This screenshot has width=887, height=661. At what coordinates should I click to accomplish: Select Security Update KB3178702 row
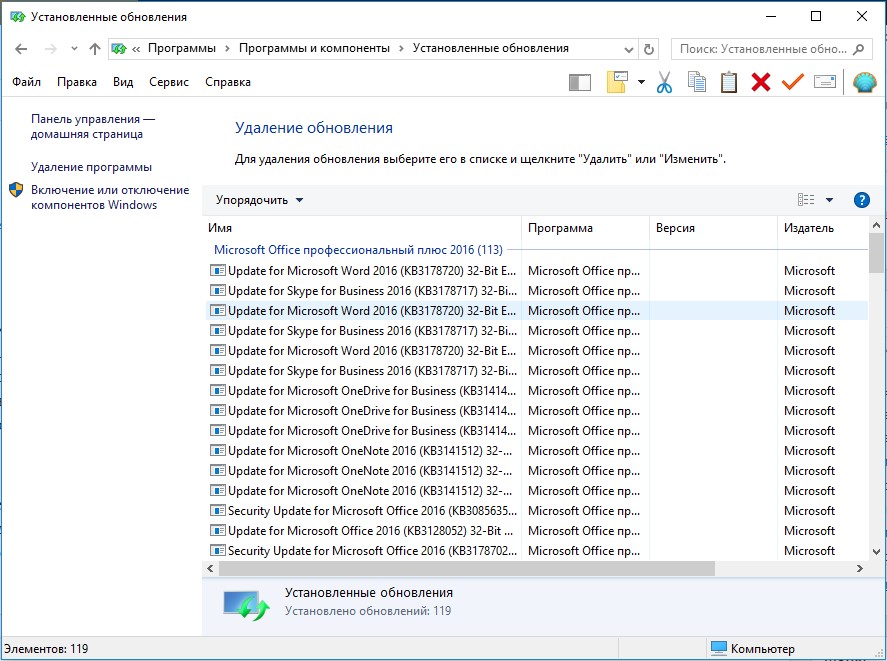[x=535, y=551]
